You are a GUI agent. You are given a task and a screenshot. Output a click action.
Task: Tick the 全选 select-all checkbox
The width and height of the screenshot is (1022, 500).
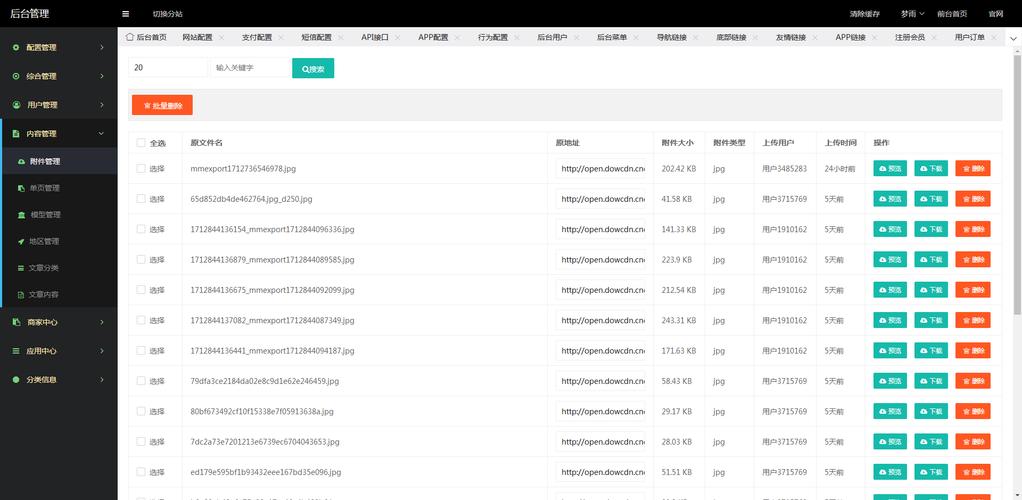point(141,143)
